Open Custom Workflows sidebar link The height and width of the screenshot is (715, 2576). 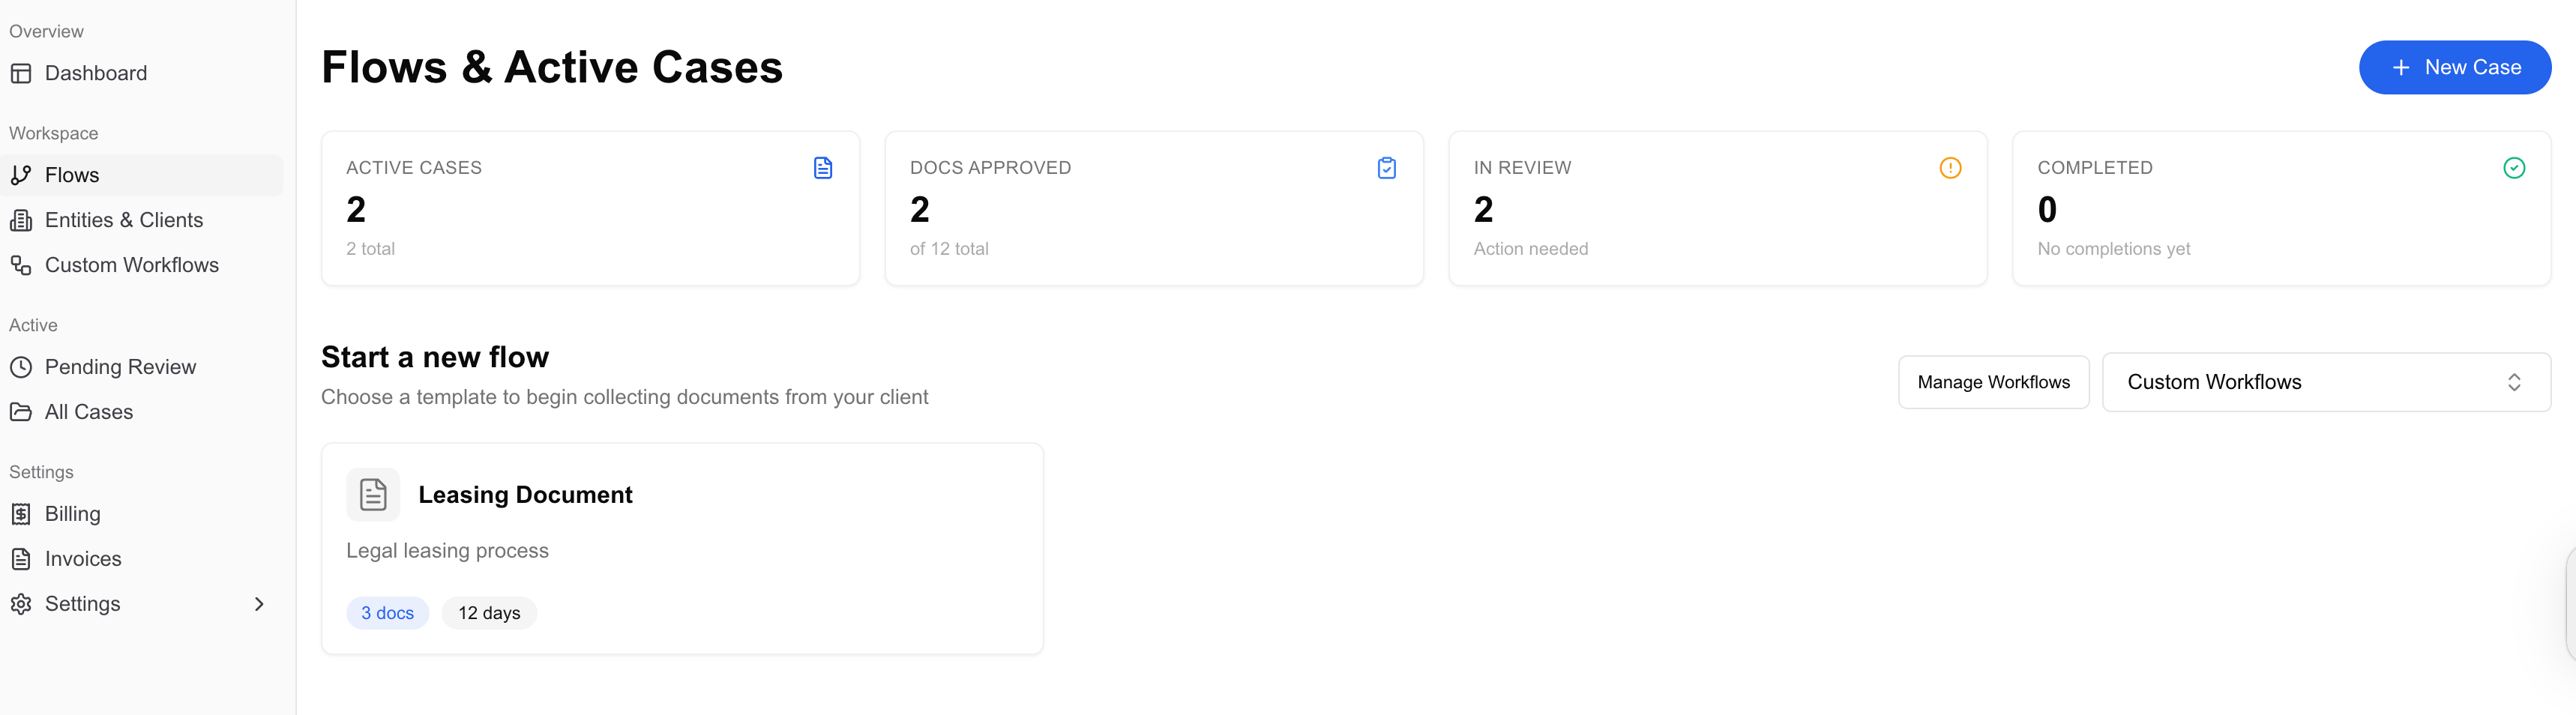pos(142,265)
